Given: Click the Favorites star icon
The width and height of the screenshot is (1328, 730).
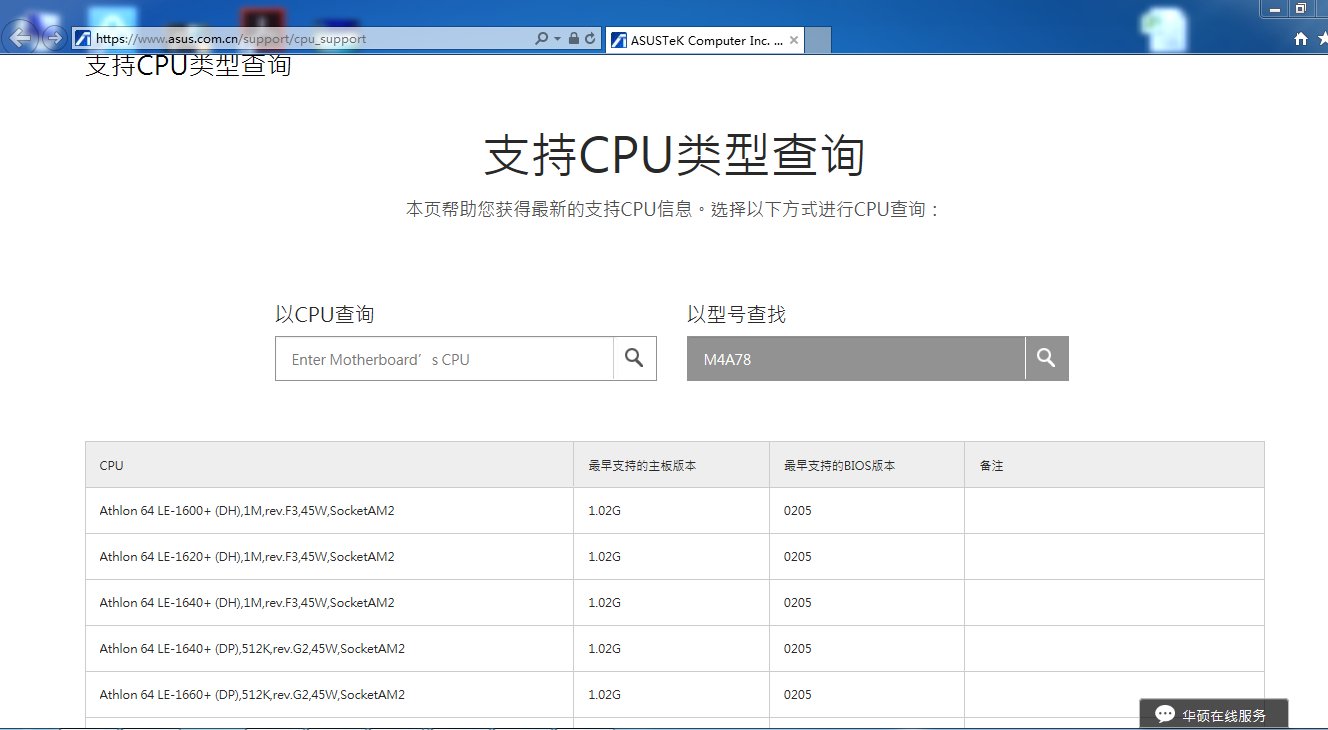Looking at the screenshot, I should tap(1323, 38).
